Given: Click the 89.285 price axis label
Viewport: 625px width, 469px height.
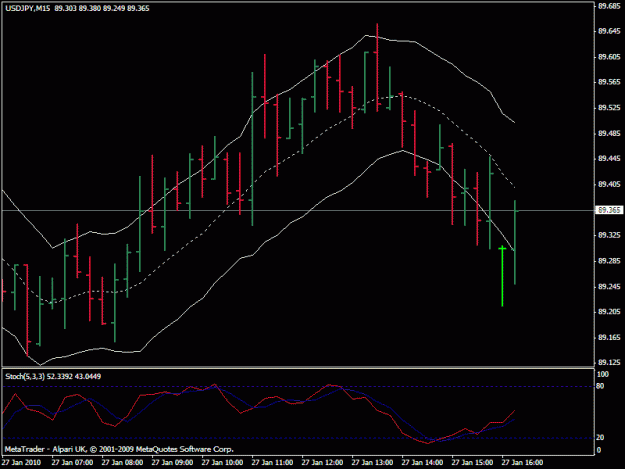Looking at the screenshot, I should 609,261.
